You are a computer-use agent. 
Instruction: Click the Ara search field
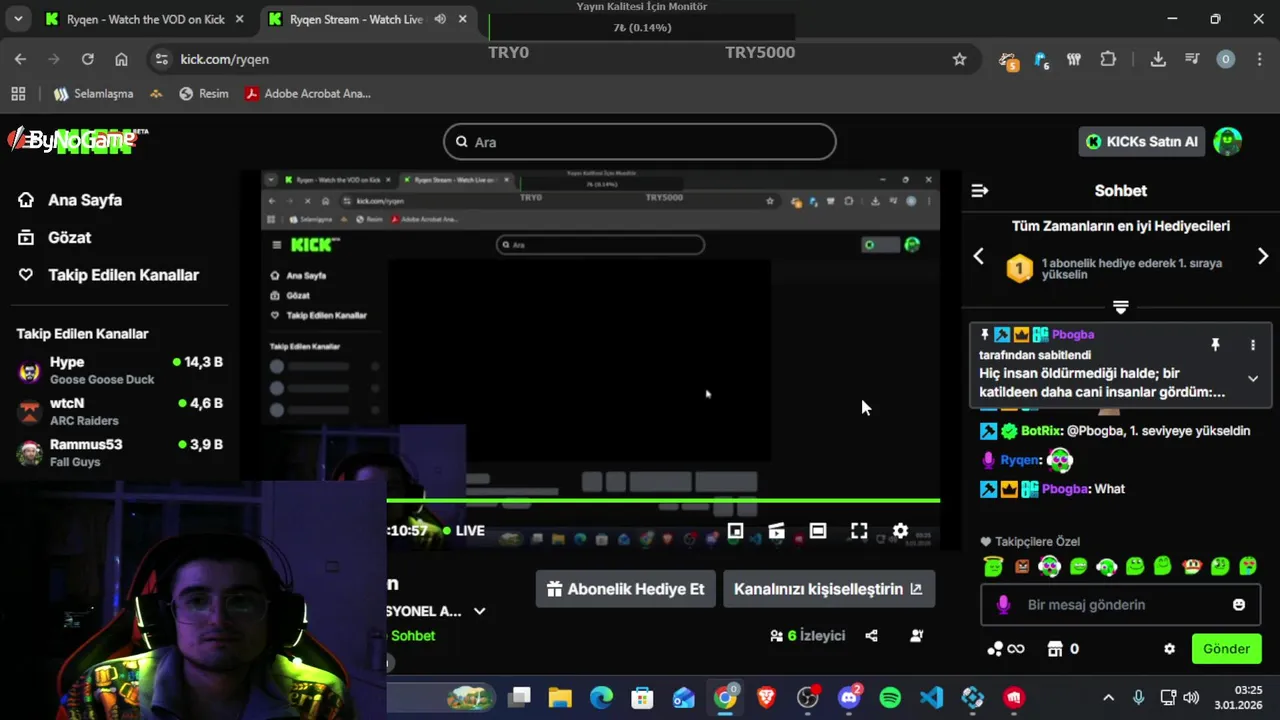[640, 142]
